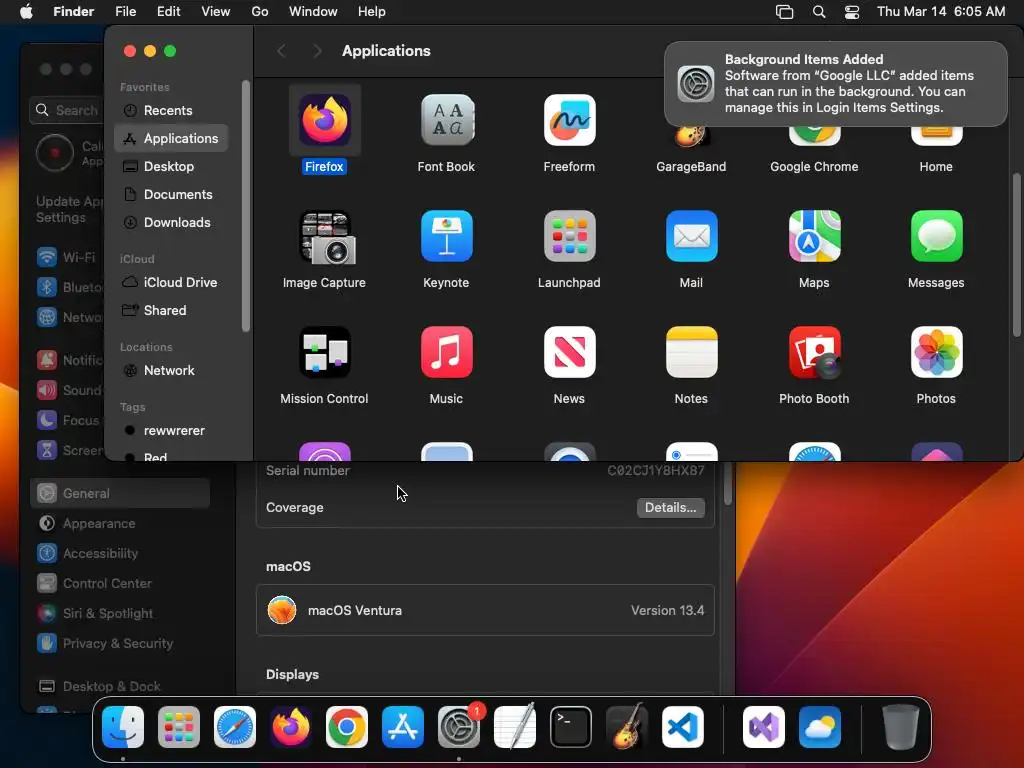Click the Finder forward navigation arrow

[x=317, y=51]
